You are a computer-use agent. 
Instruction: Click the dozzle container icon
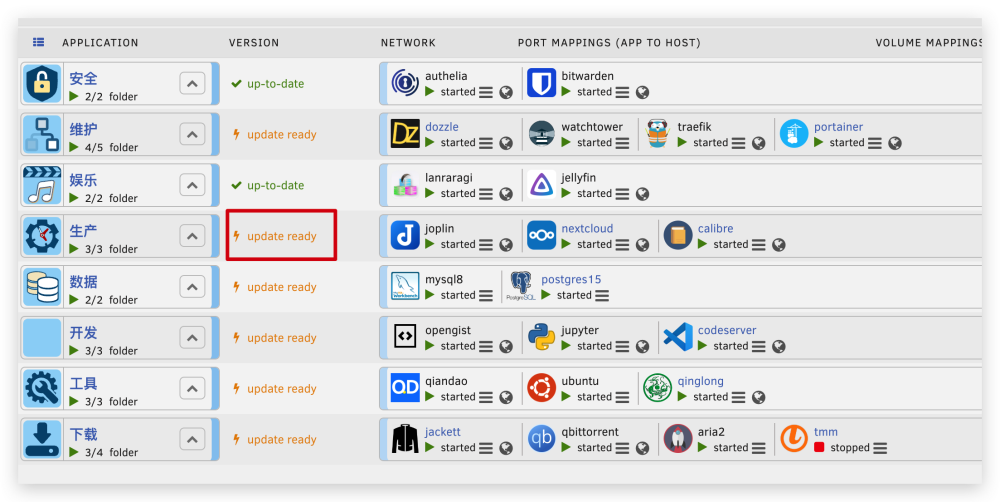click(405, 134)
